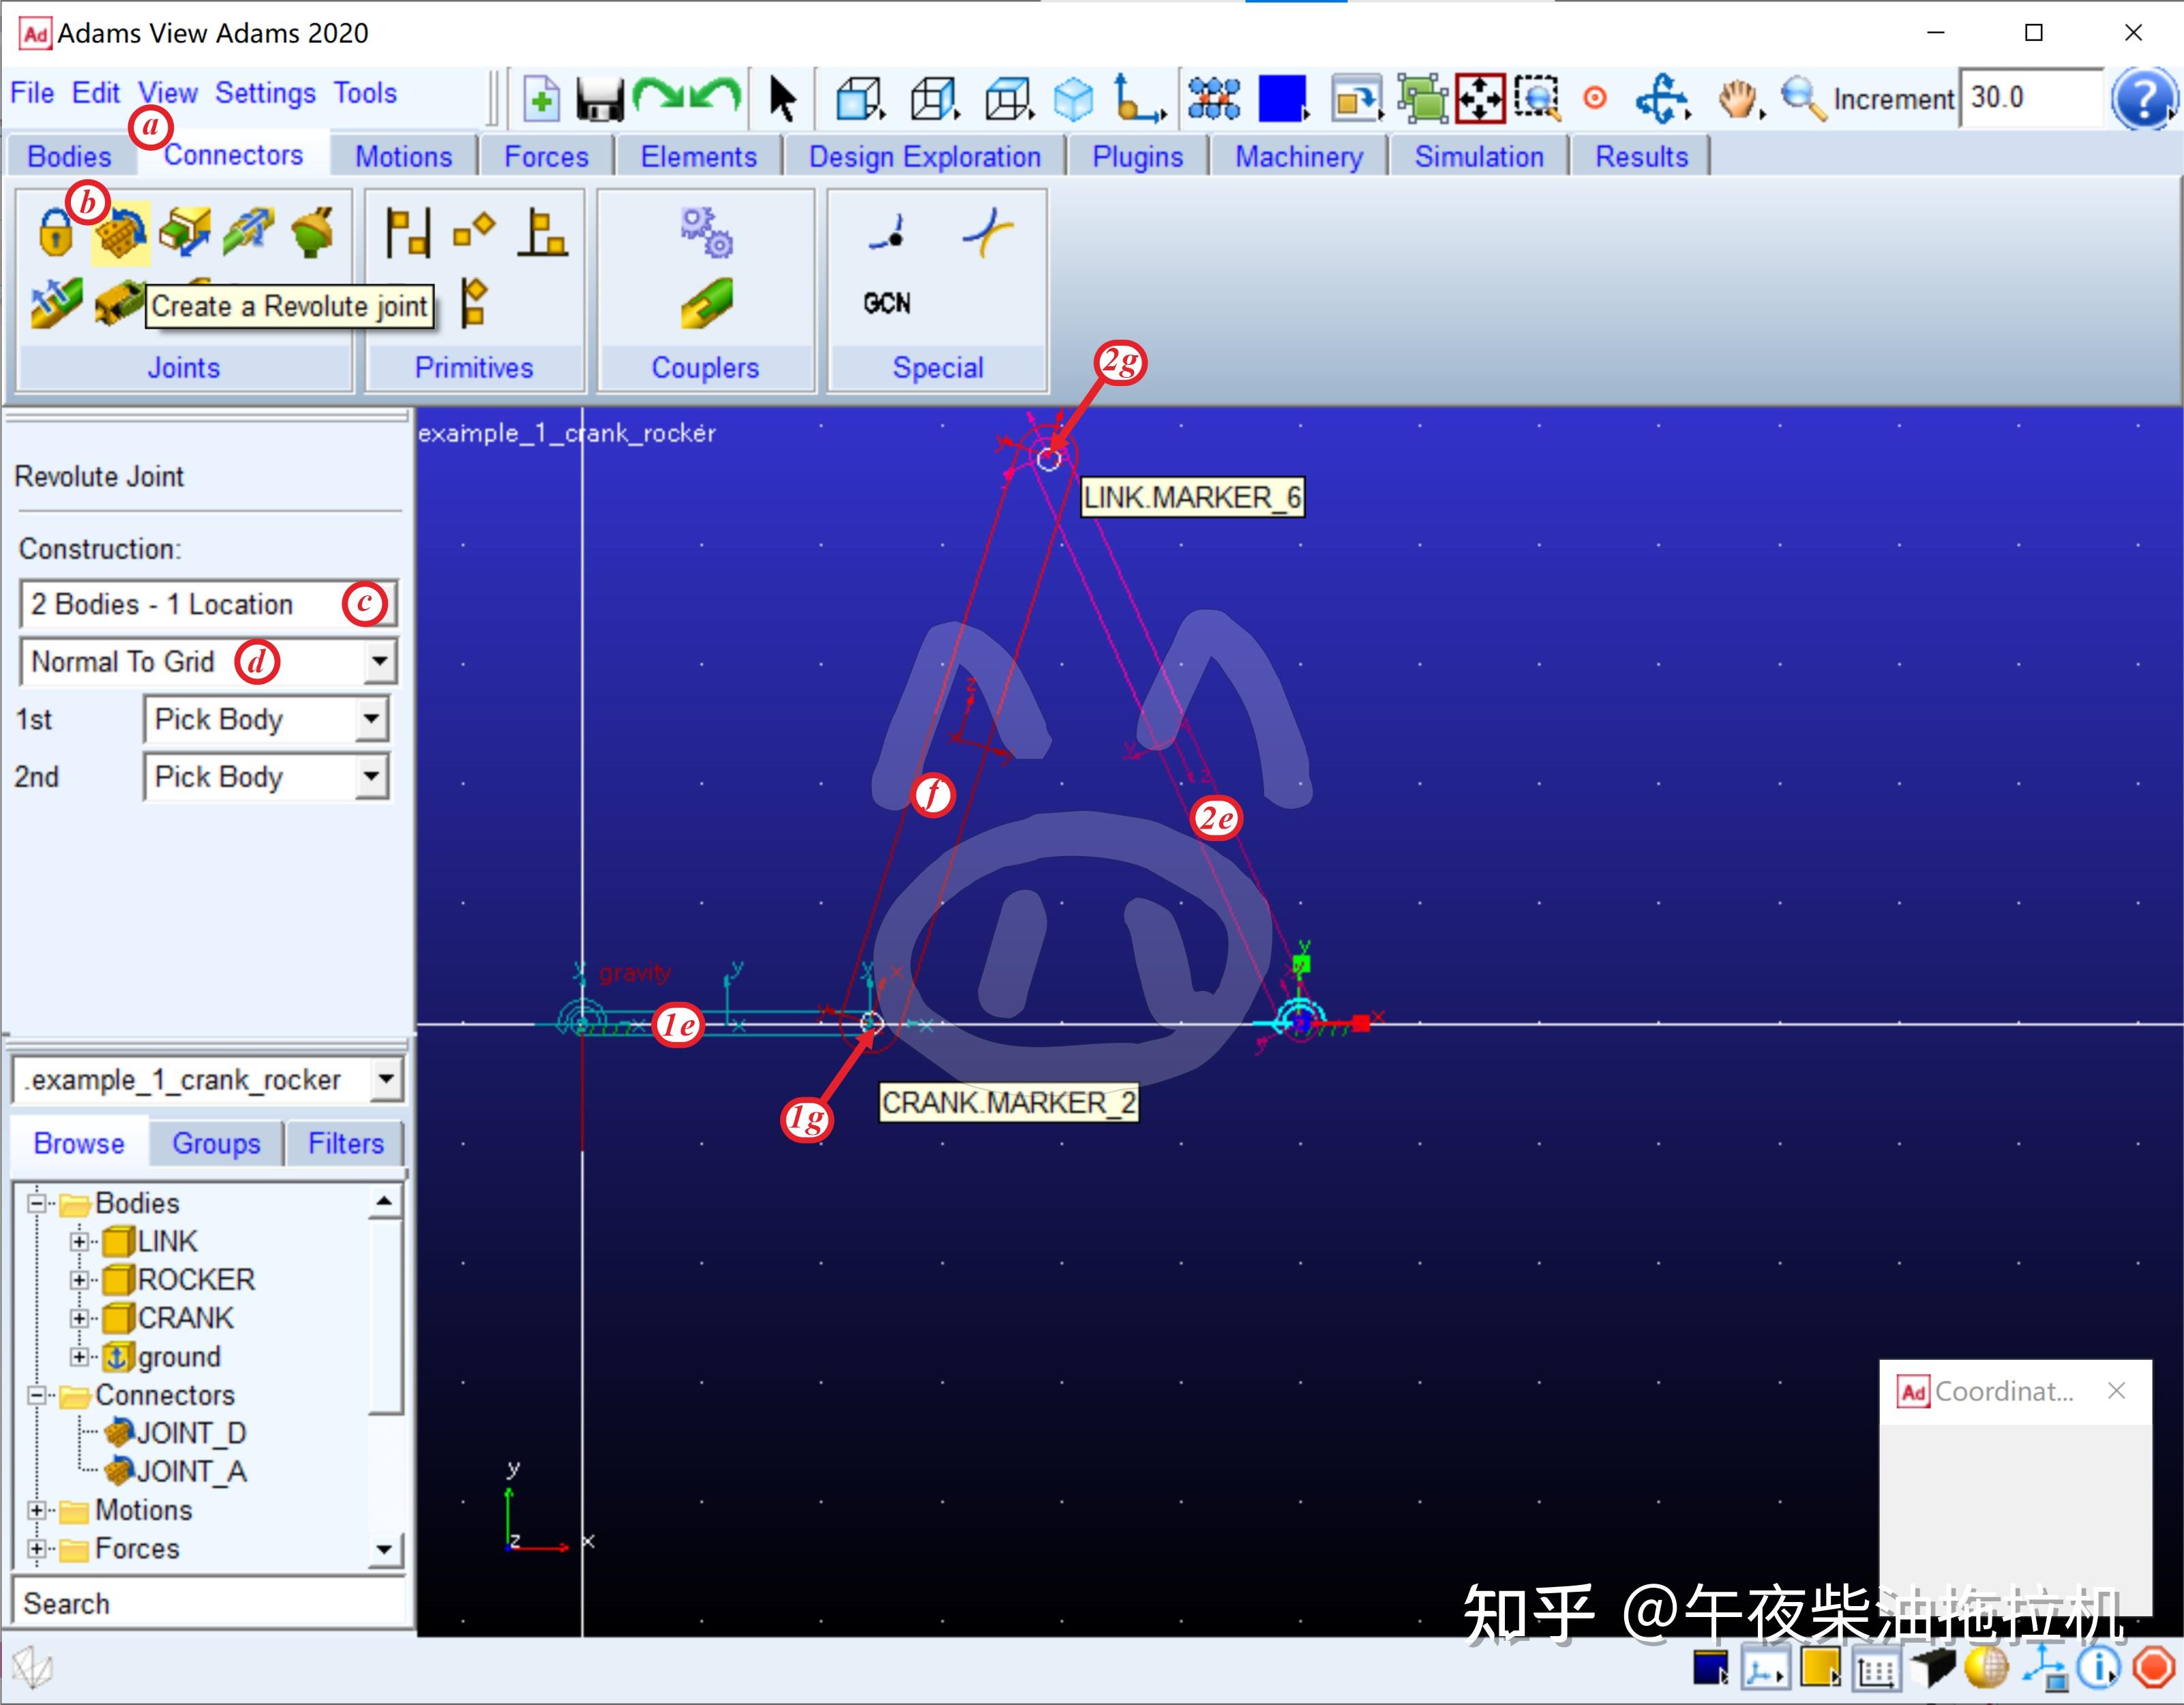The image size is (2184, 1705).
Task: Switch to the Design Exploration tab
Action: point(925,156)
